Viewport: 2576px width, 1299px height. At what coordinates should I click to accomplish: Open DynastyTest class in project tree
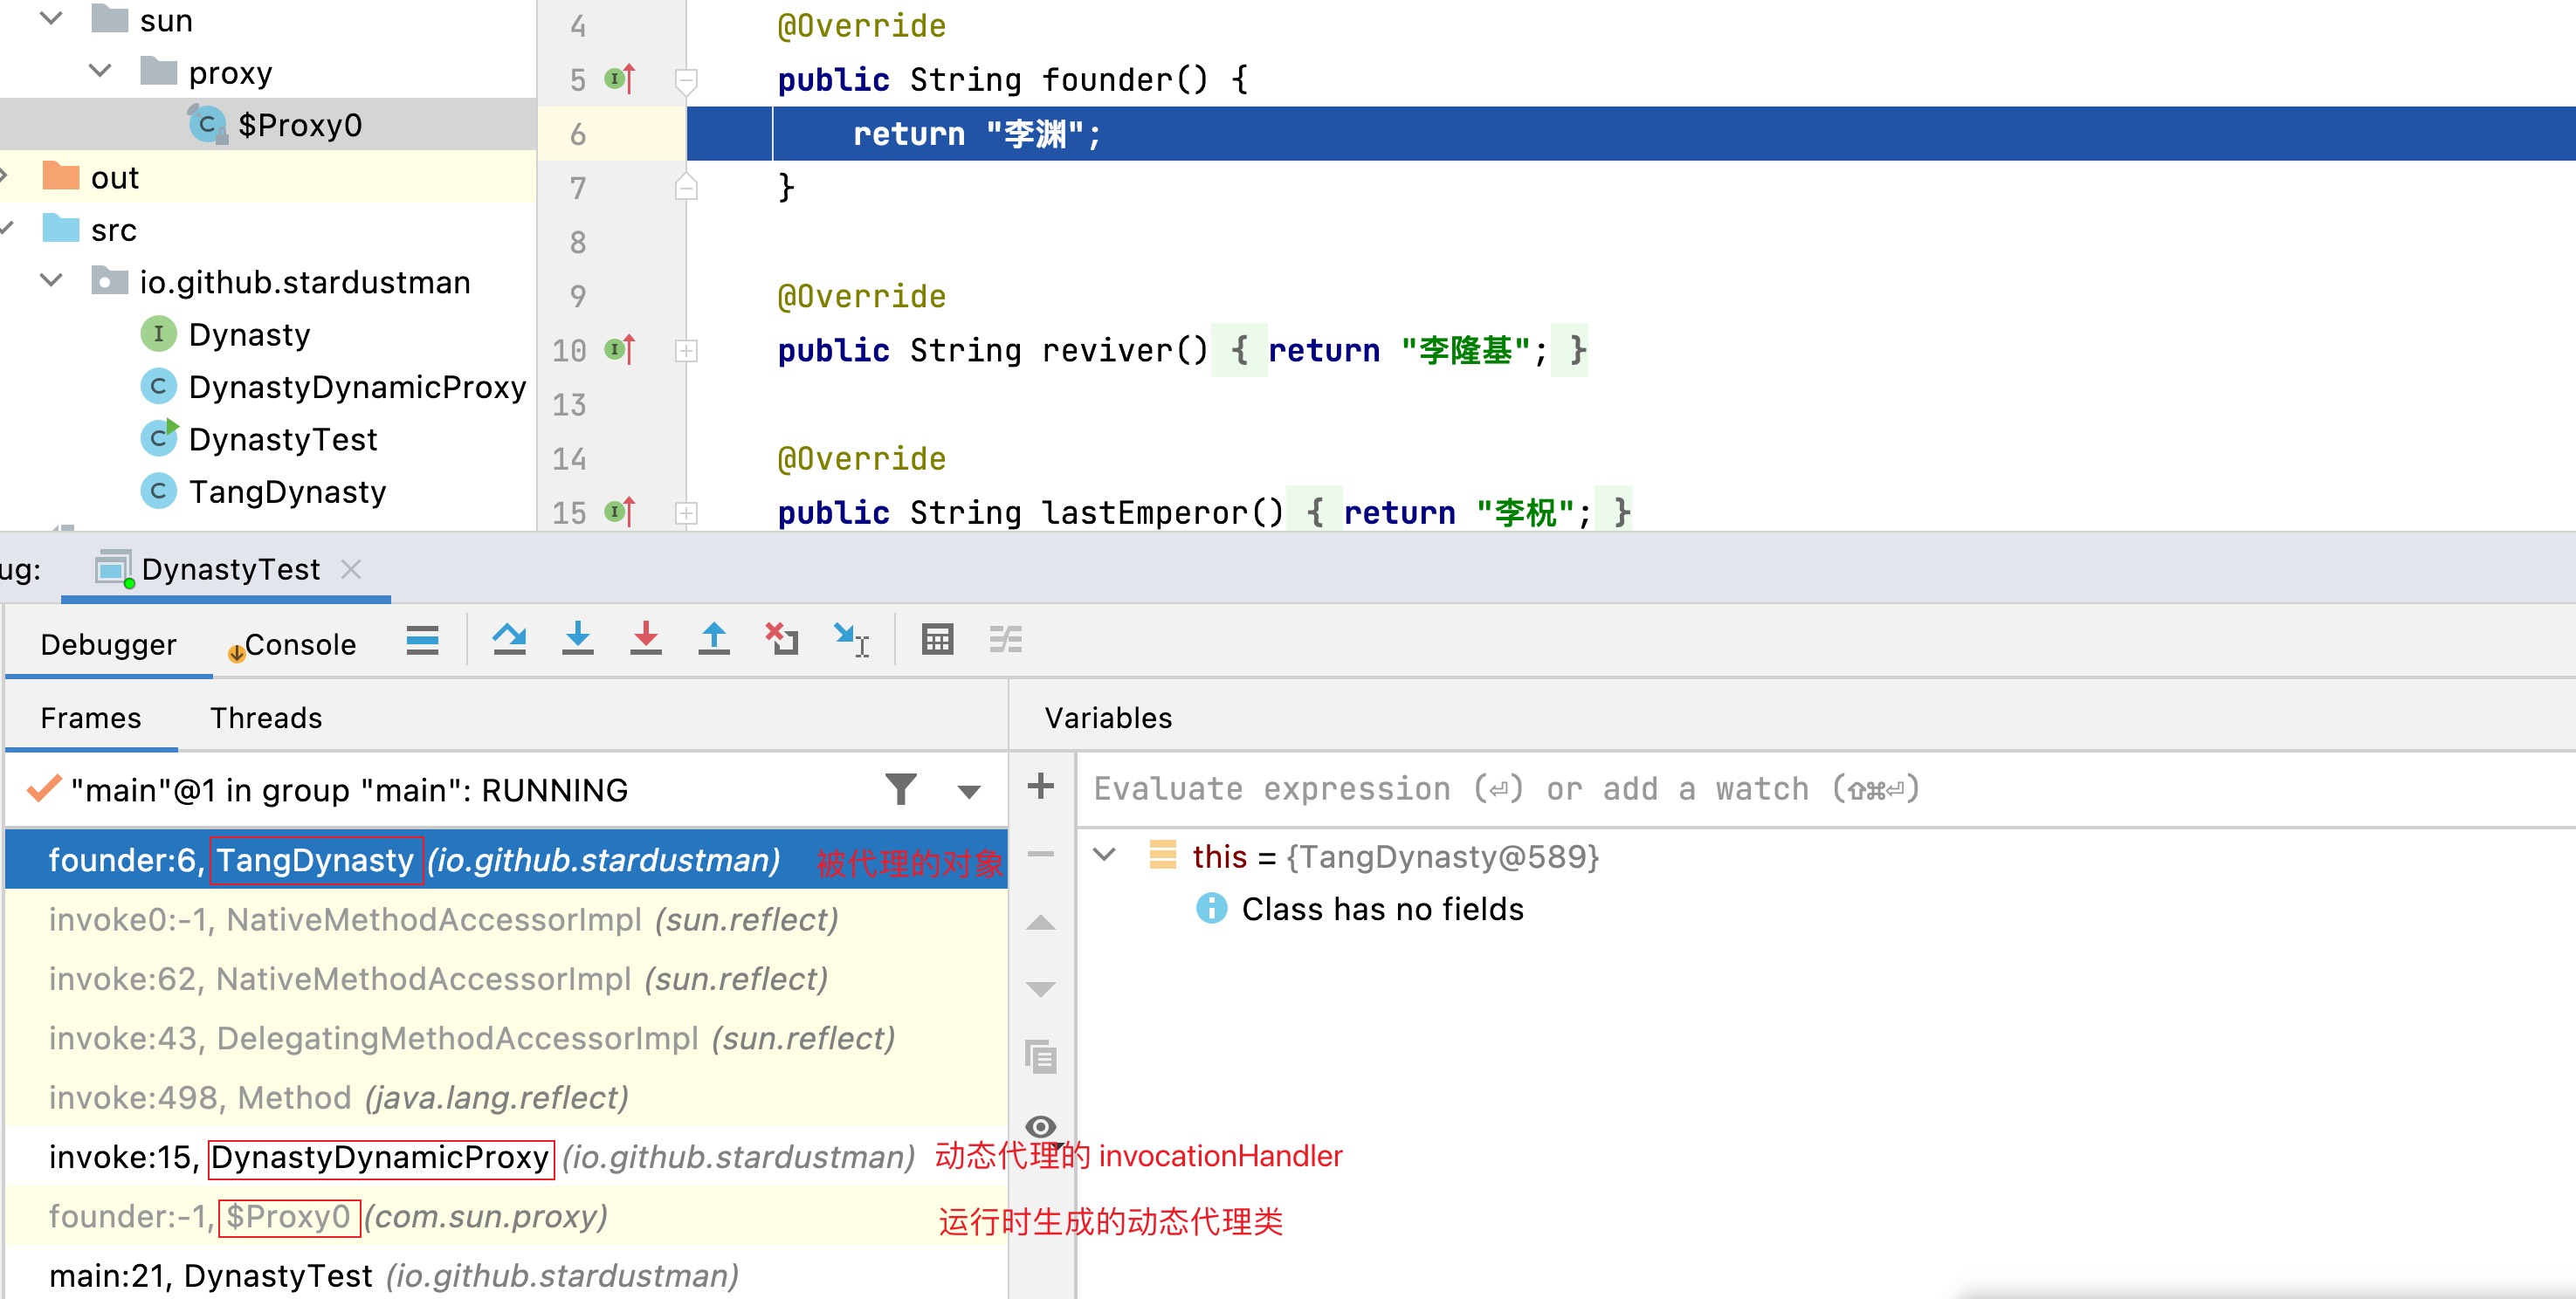282,439
